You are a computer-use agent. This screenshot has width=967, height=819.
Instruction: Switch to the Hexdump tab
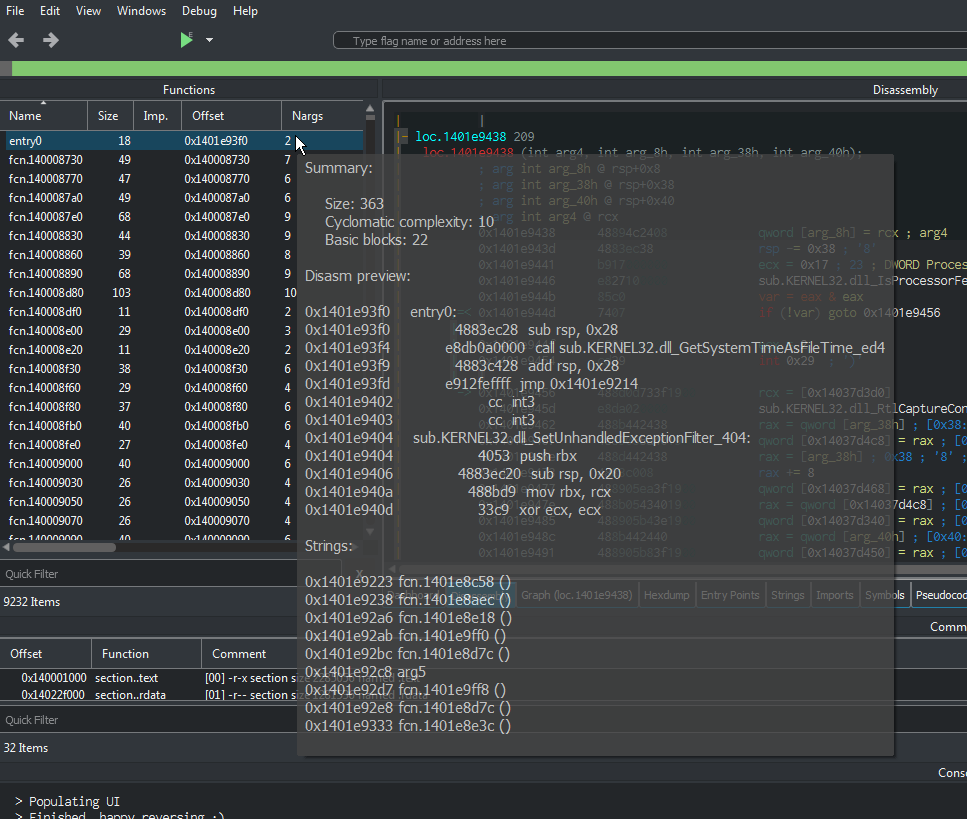pos(667,595)
